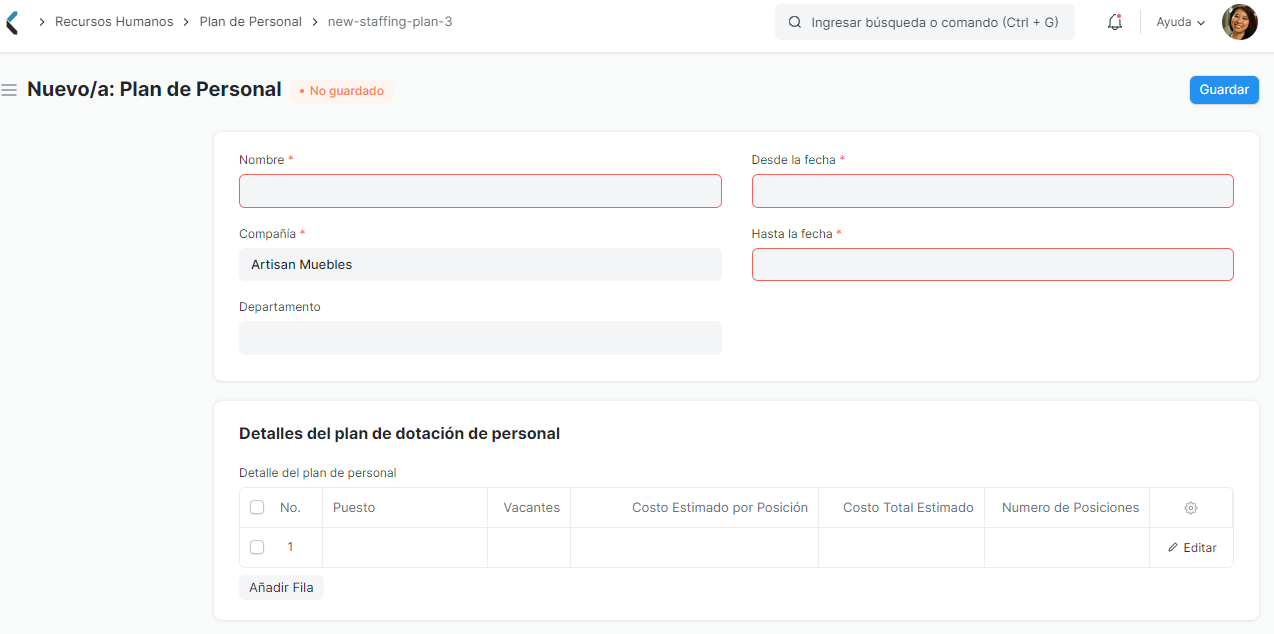Image resolution: width=1274 pixels, height=634 pixels.
Task: Save the plan with the Guardar button
Action: [1223, 89]
